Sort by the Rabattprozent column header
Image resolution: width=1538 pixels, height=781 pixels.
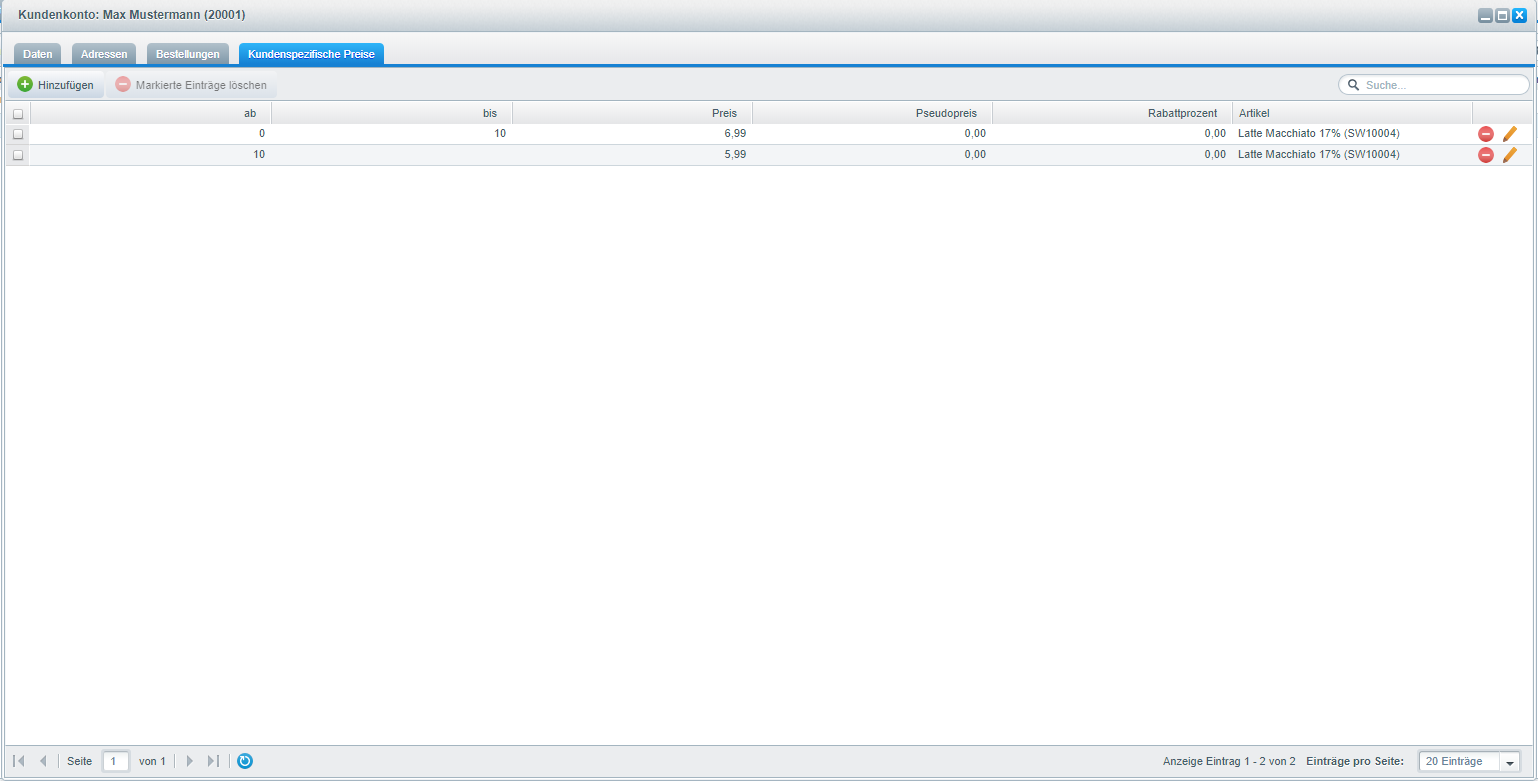1112,113
